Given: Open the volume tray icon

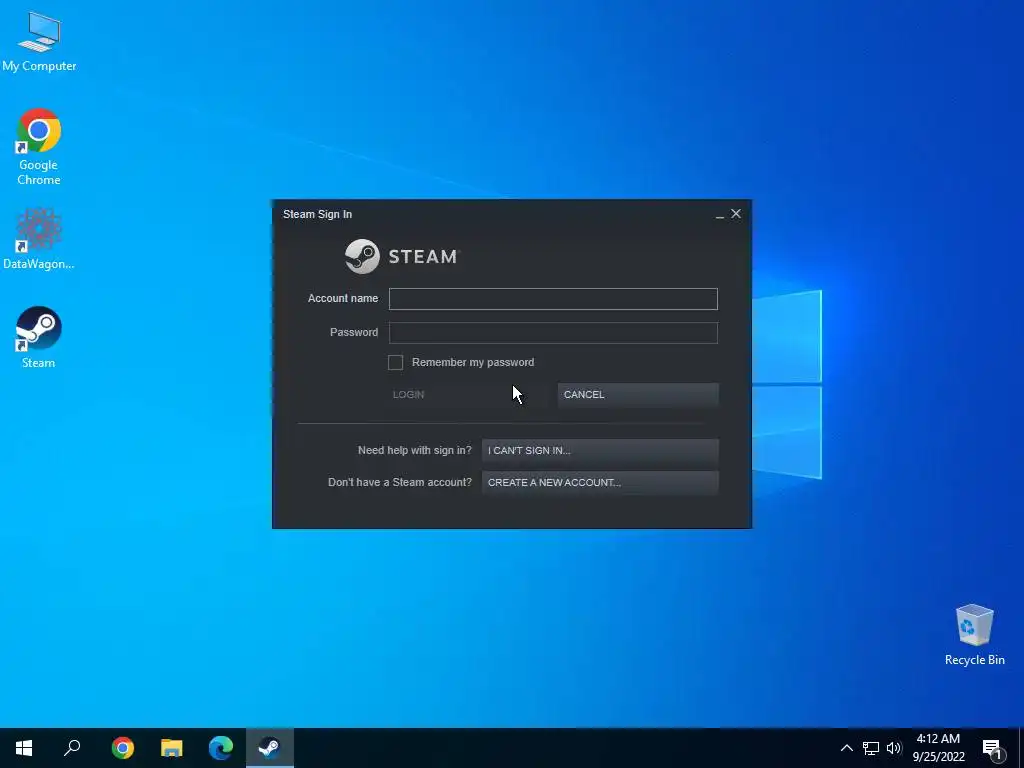Looking at the screenshot, I should coord(894,748).
